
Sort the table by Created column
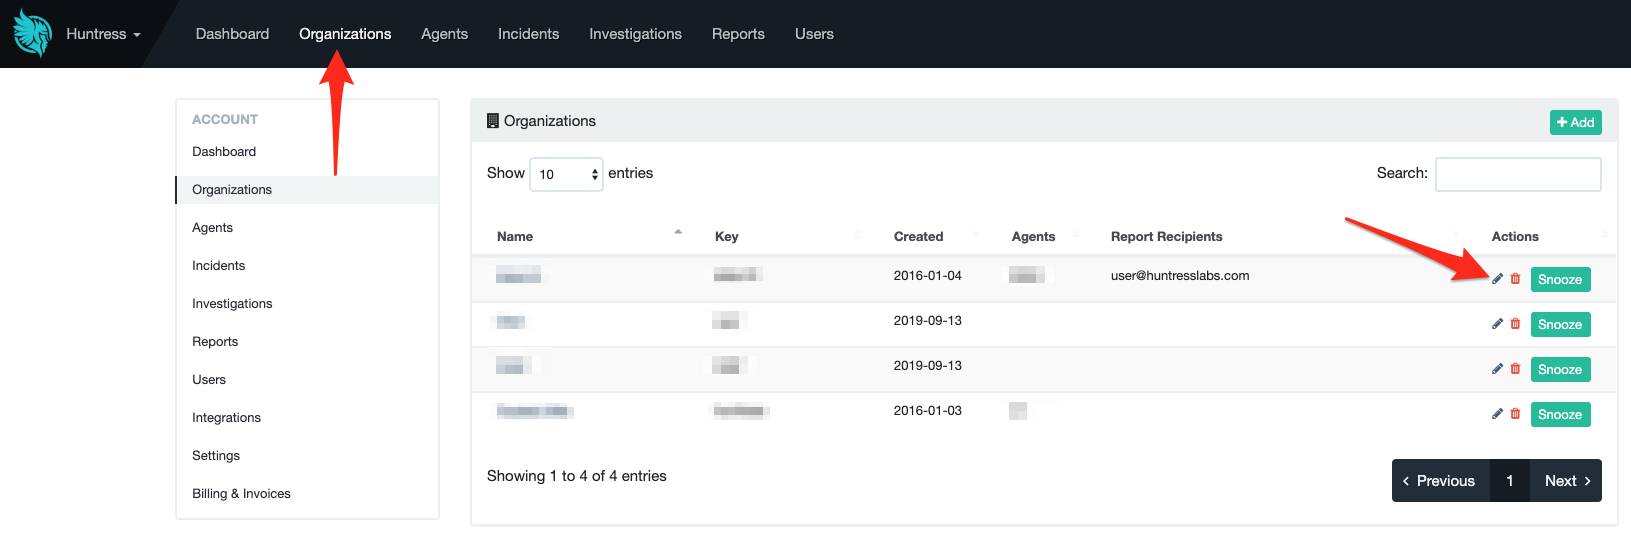click(x=918, y=237)
